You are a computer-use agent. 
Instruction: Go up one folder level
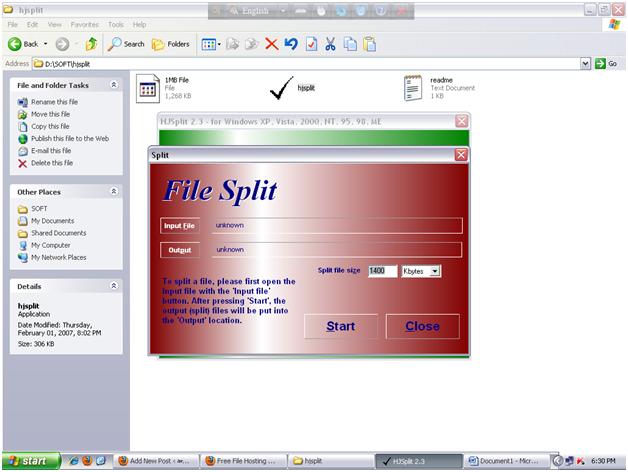(92, 44)
